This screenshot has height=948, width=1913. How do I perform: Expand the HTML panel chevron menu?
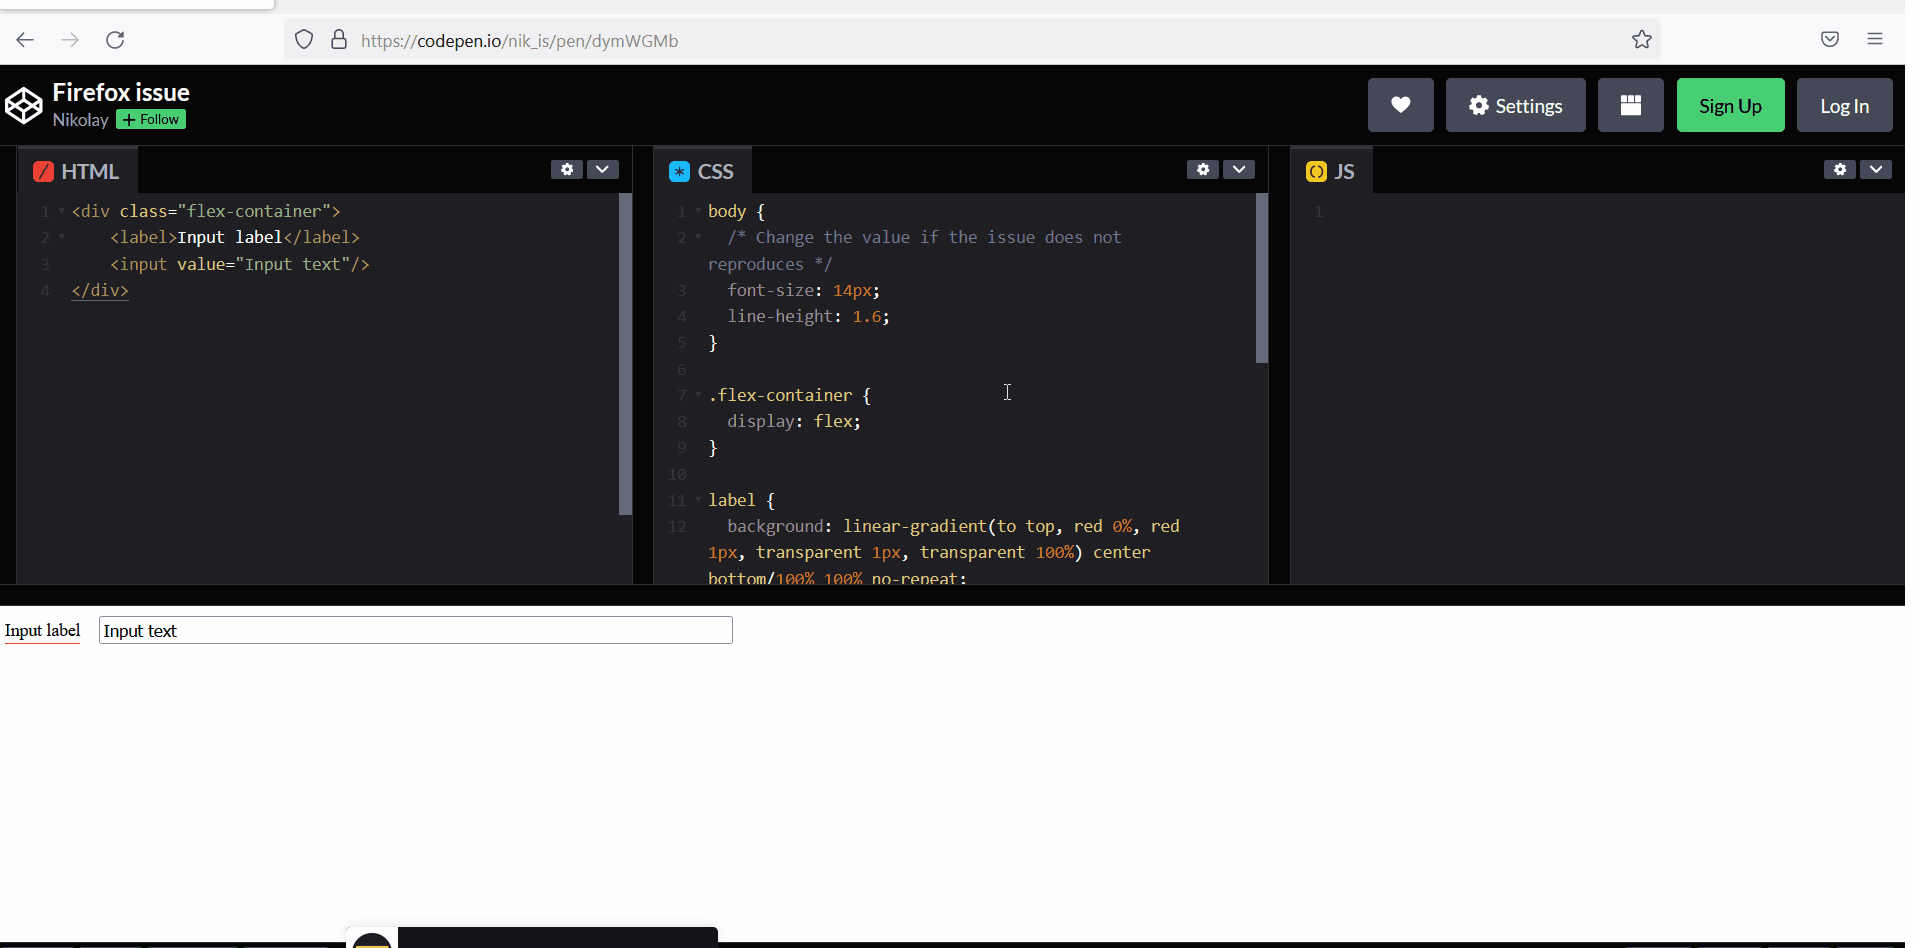(603, 169)
